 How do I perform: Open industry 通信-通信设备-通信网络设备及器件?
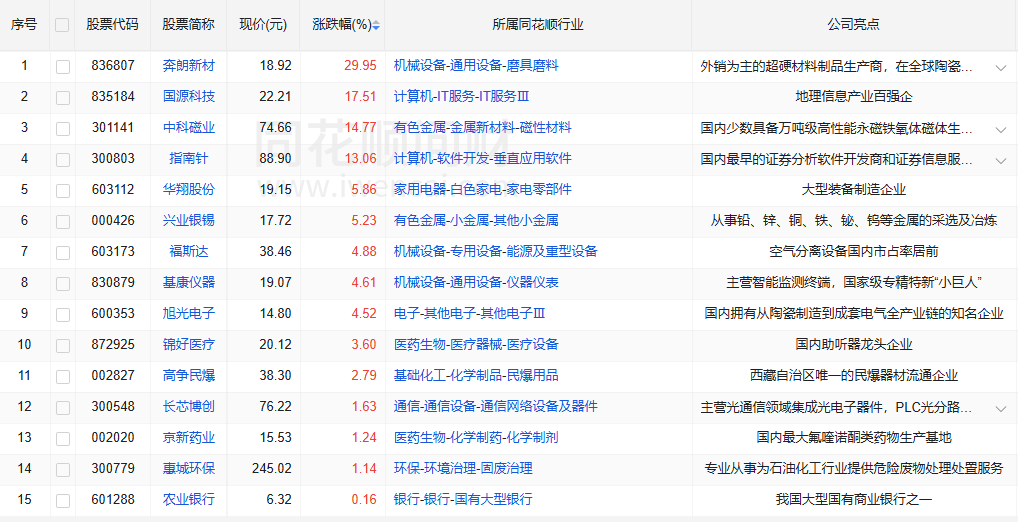pyautogui.click(x=495, y=406)
